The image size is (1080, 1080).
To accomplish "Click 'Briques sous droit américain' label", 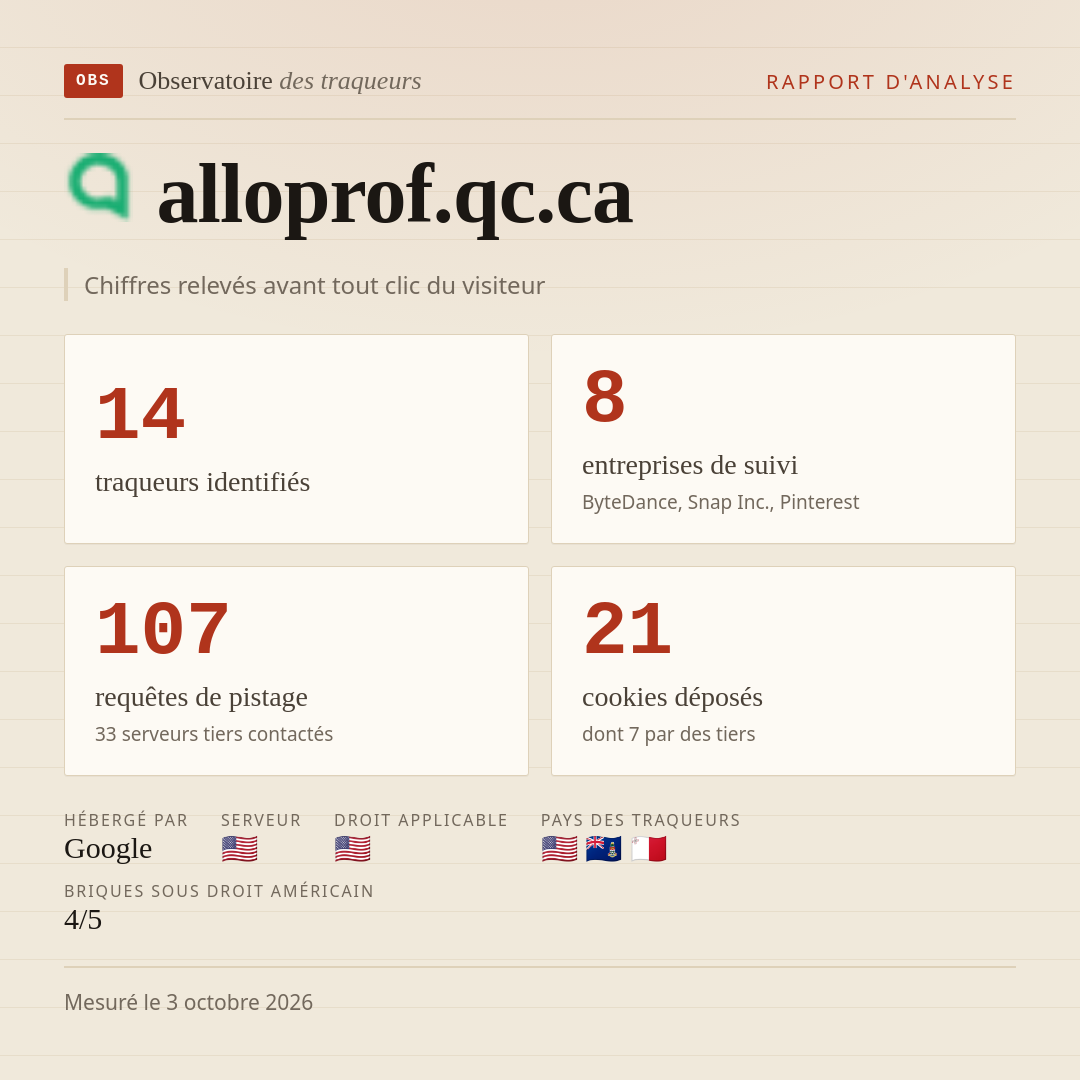I will pos(219,891).
